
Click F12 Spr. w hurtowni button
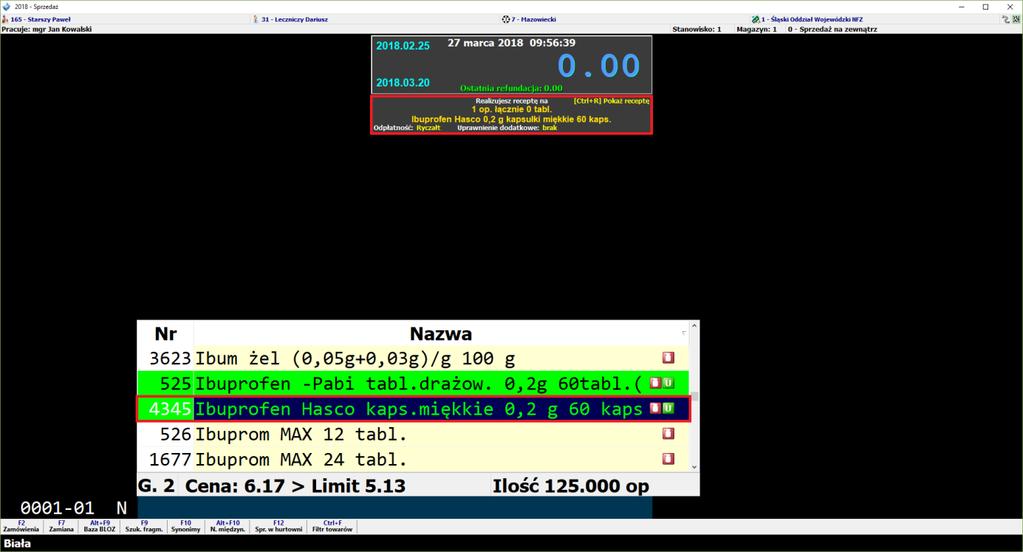279,527
